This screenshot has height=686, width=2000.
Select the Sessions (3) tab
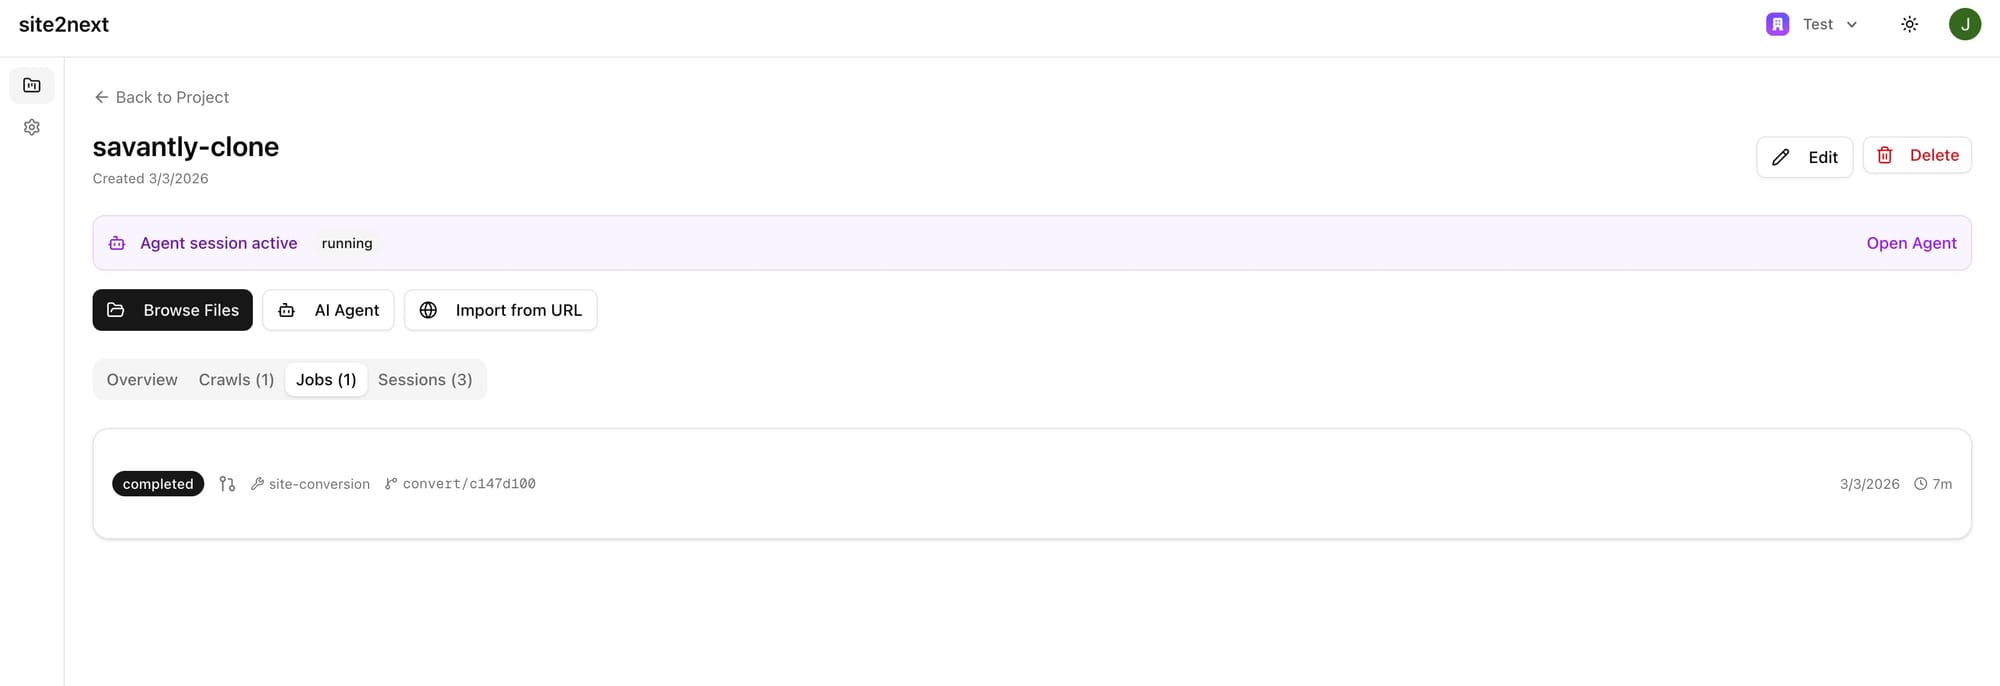point(425,380)
